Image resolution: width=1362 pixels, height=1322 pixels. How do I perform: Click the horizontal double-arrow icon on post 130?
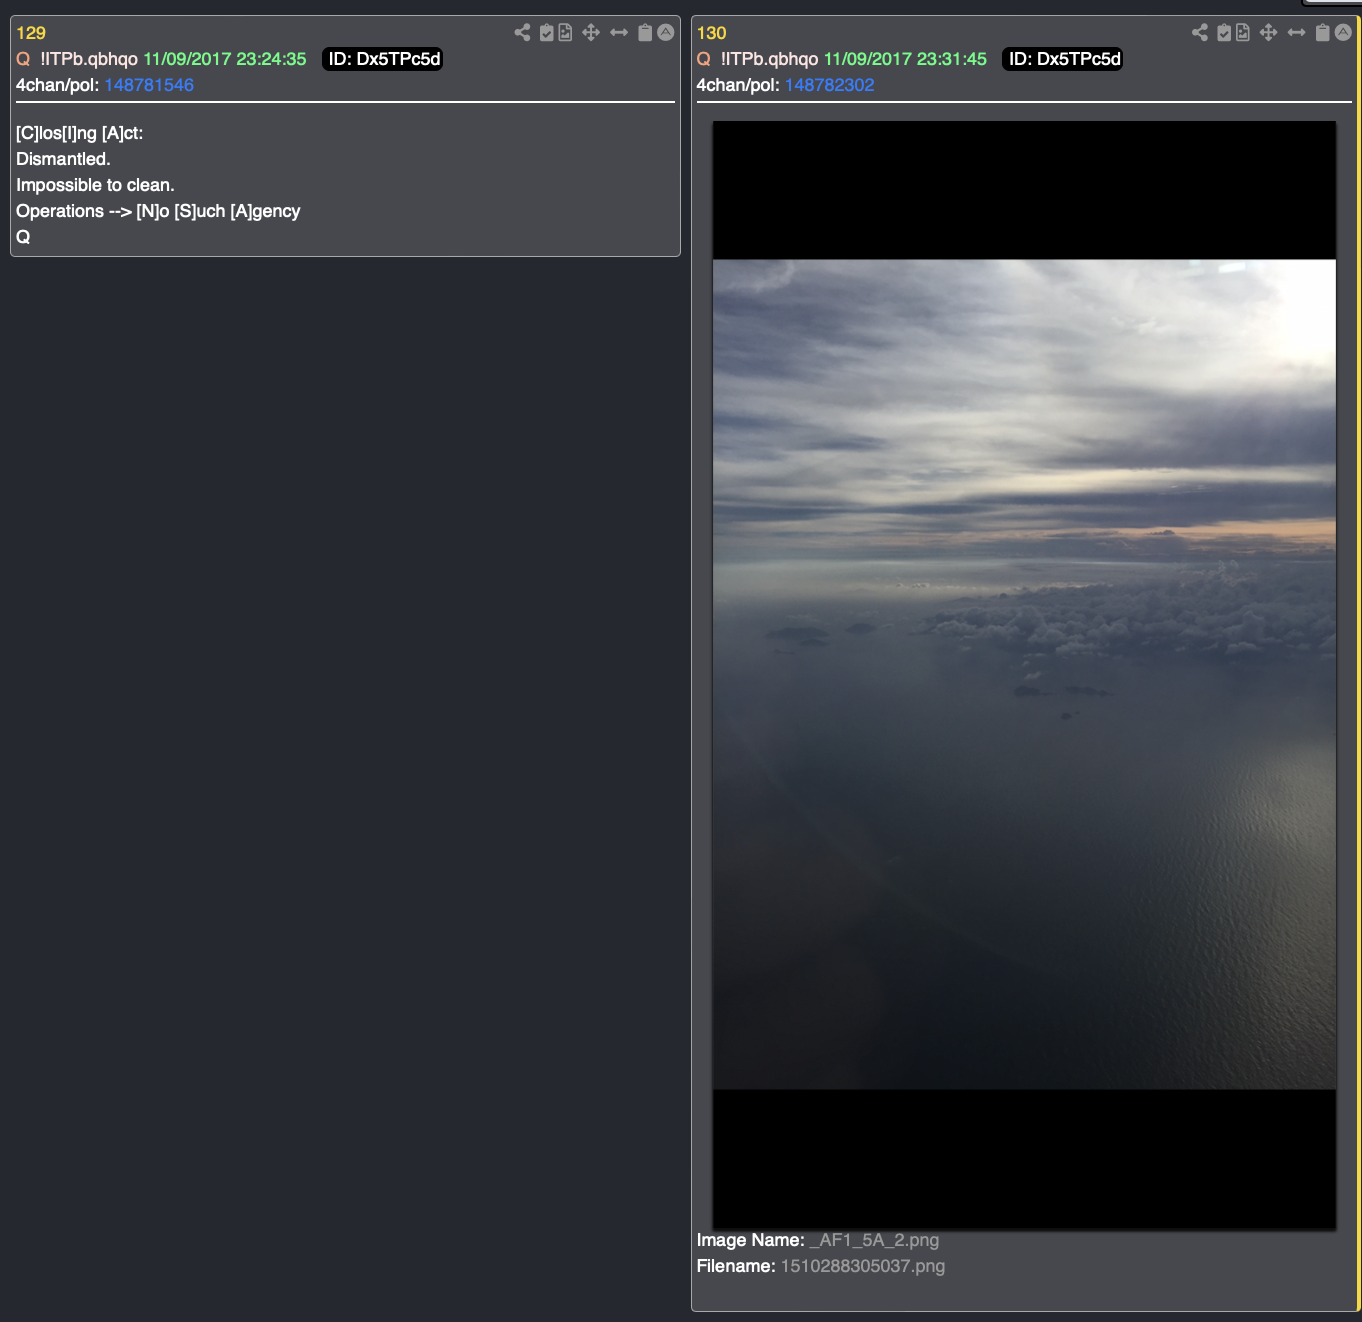[1296, 33]
